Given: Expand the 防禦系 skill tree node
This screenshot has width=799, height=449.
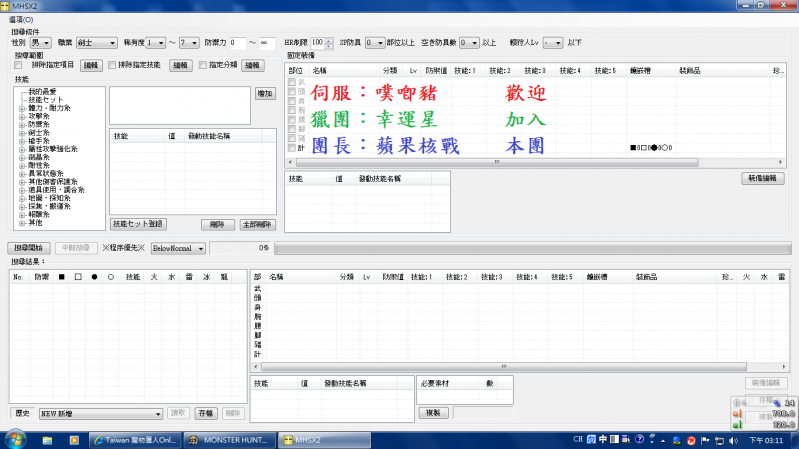Looking at the screenshot, I should pyautogui.click(x=22, y=125).
